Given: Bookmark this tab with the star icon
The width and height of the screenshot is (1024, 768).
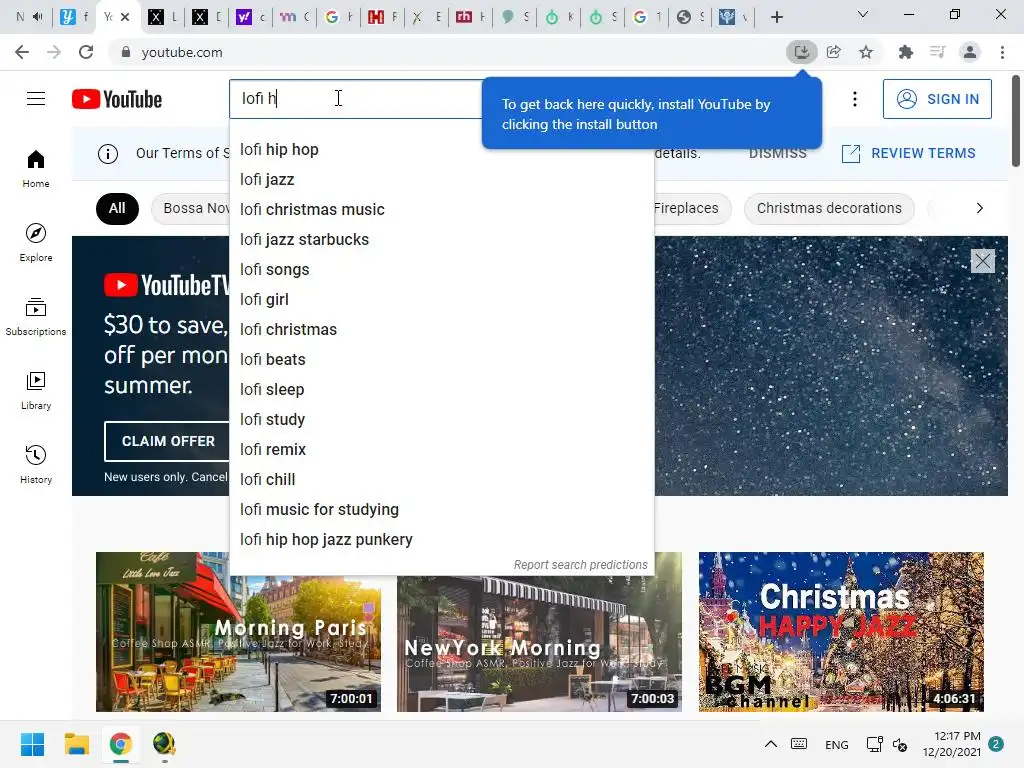Looking at the screenshot, I should point(866,52).
